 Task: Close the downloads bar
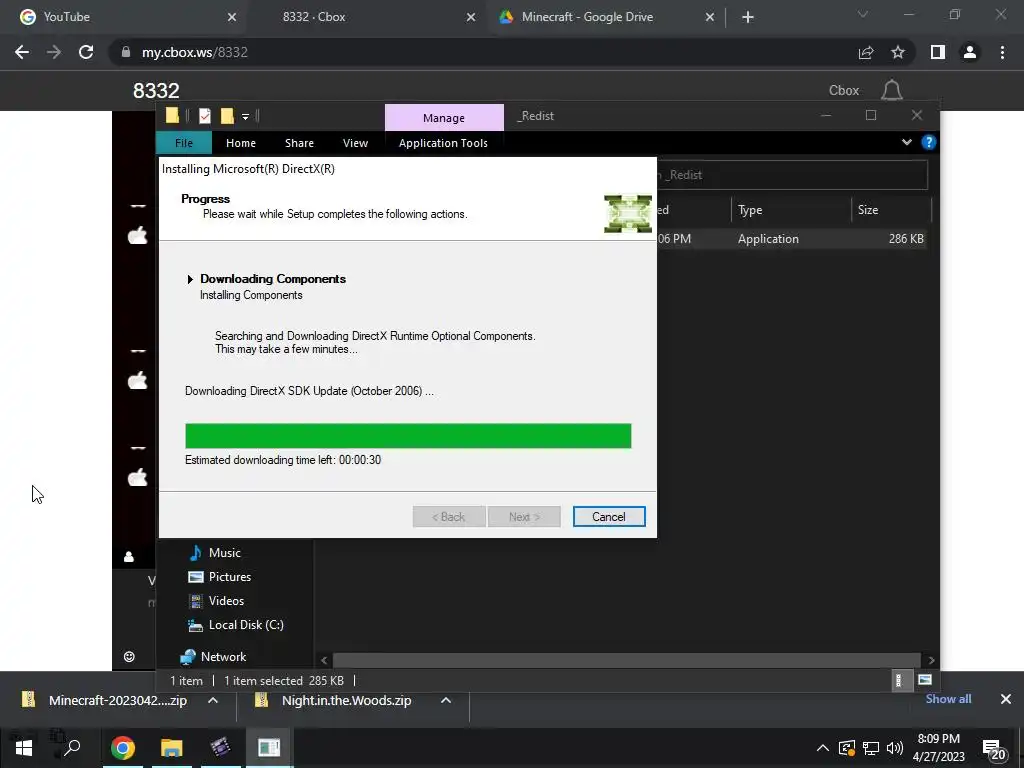coord(1006,699)
